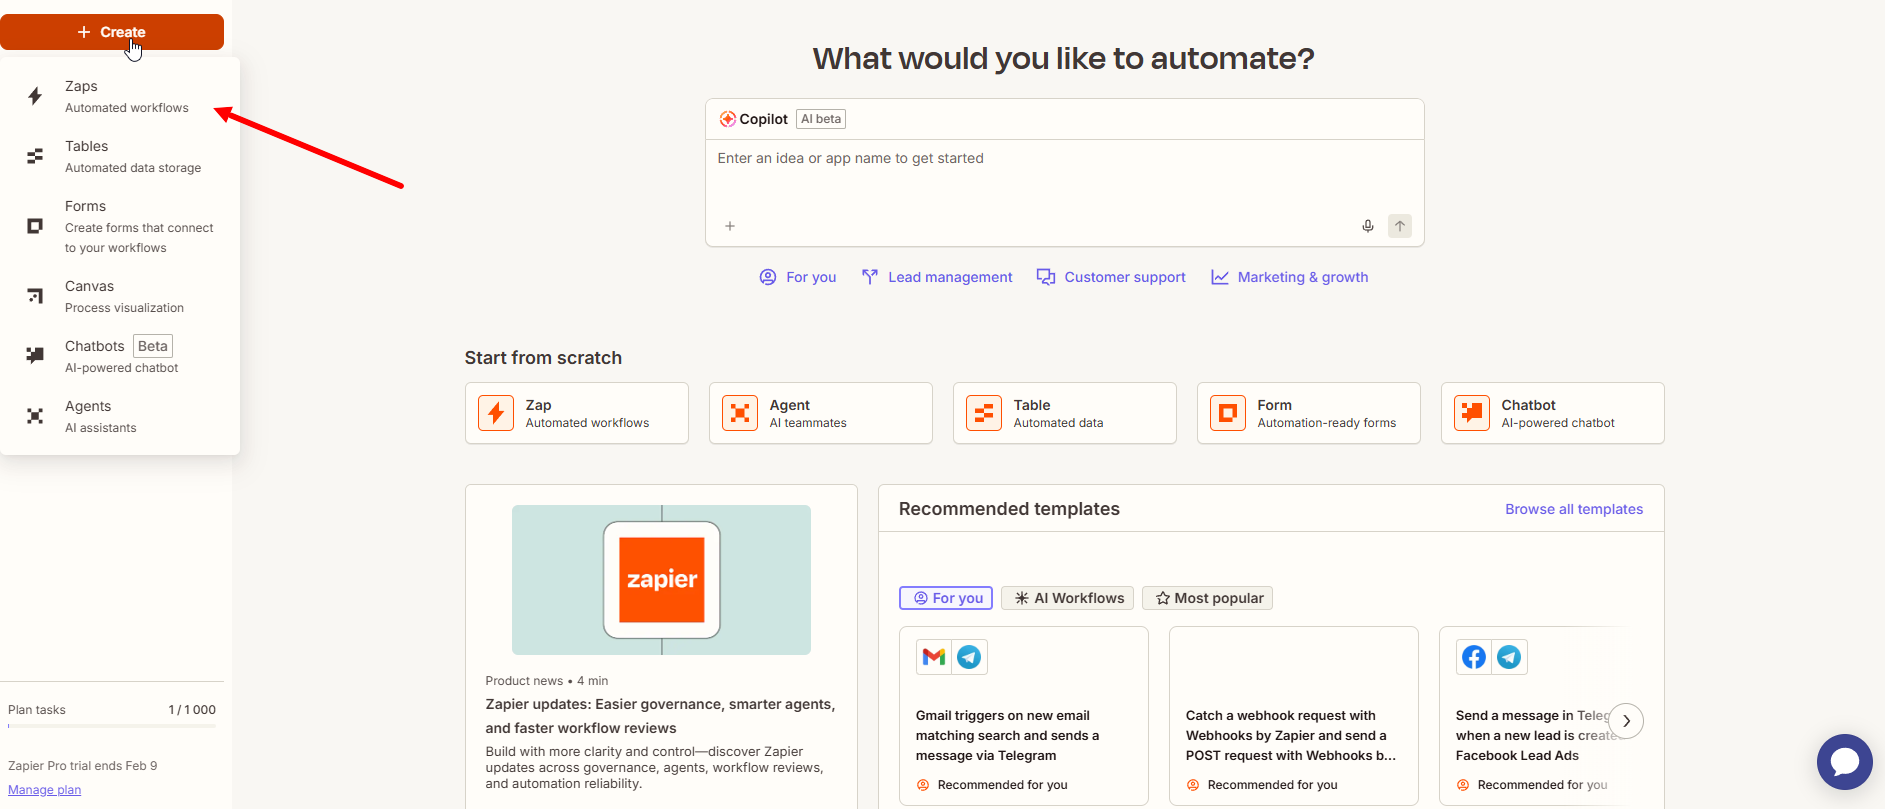Select the Form start-from-scratch card
The height and width of the screenshot is (809, 1885).
click(1308, 413)
